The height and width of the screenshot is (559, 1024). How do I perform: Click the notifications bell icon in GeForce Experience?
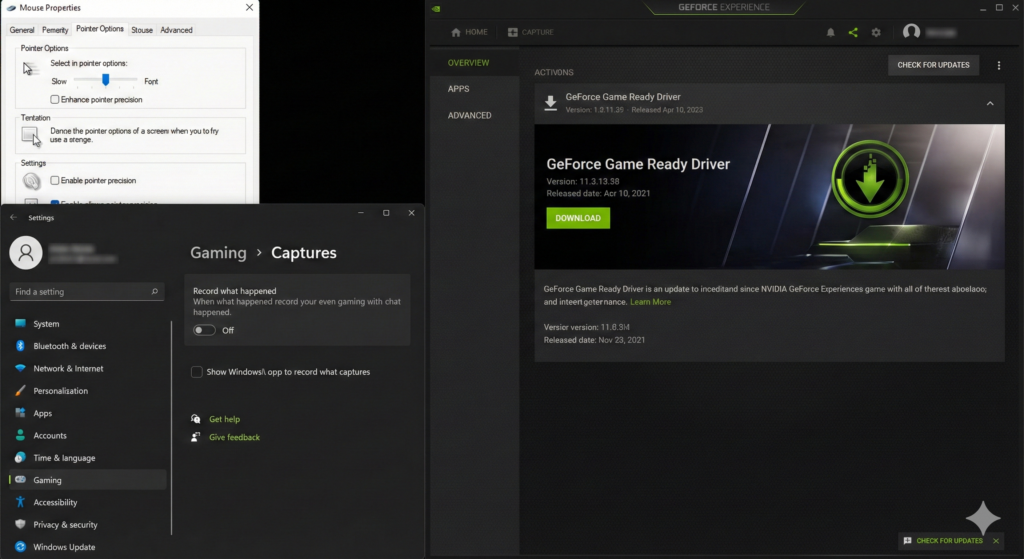[x=830, y=32]
